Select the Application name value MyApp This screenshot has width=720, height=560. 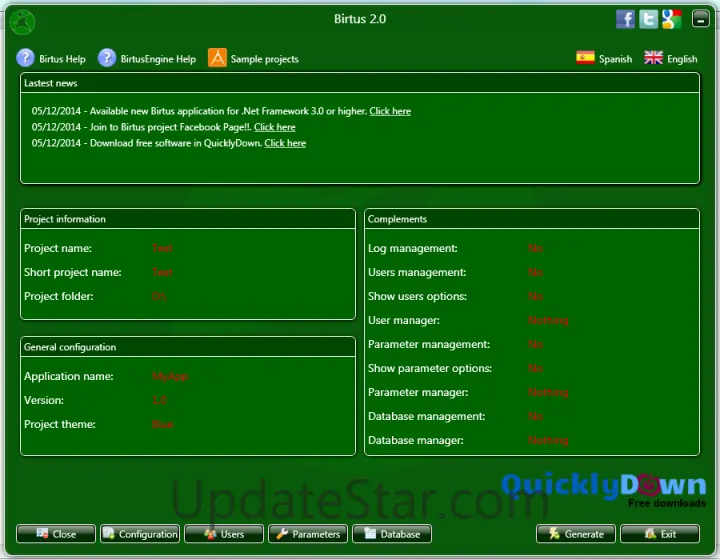click(x=170, y=376)
